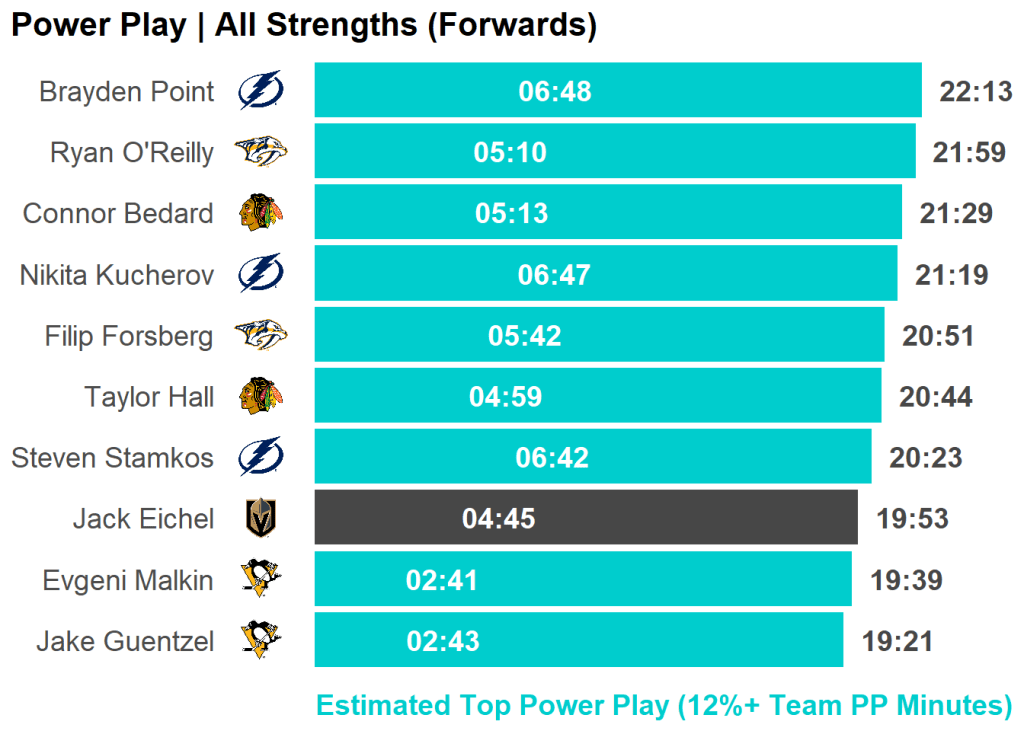Click the Predators logo beside Filip Forsberg
Viewport: 1024px width, 731px height.
click(260, 335)
